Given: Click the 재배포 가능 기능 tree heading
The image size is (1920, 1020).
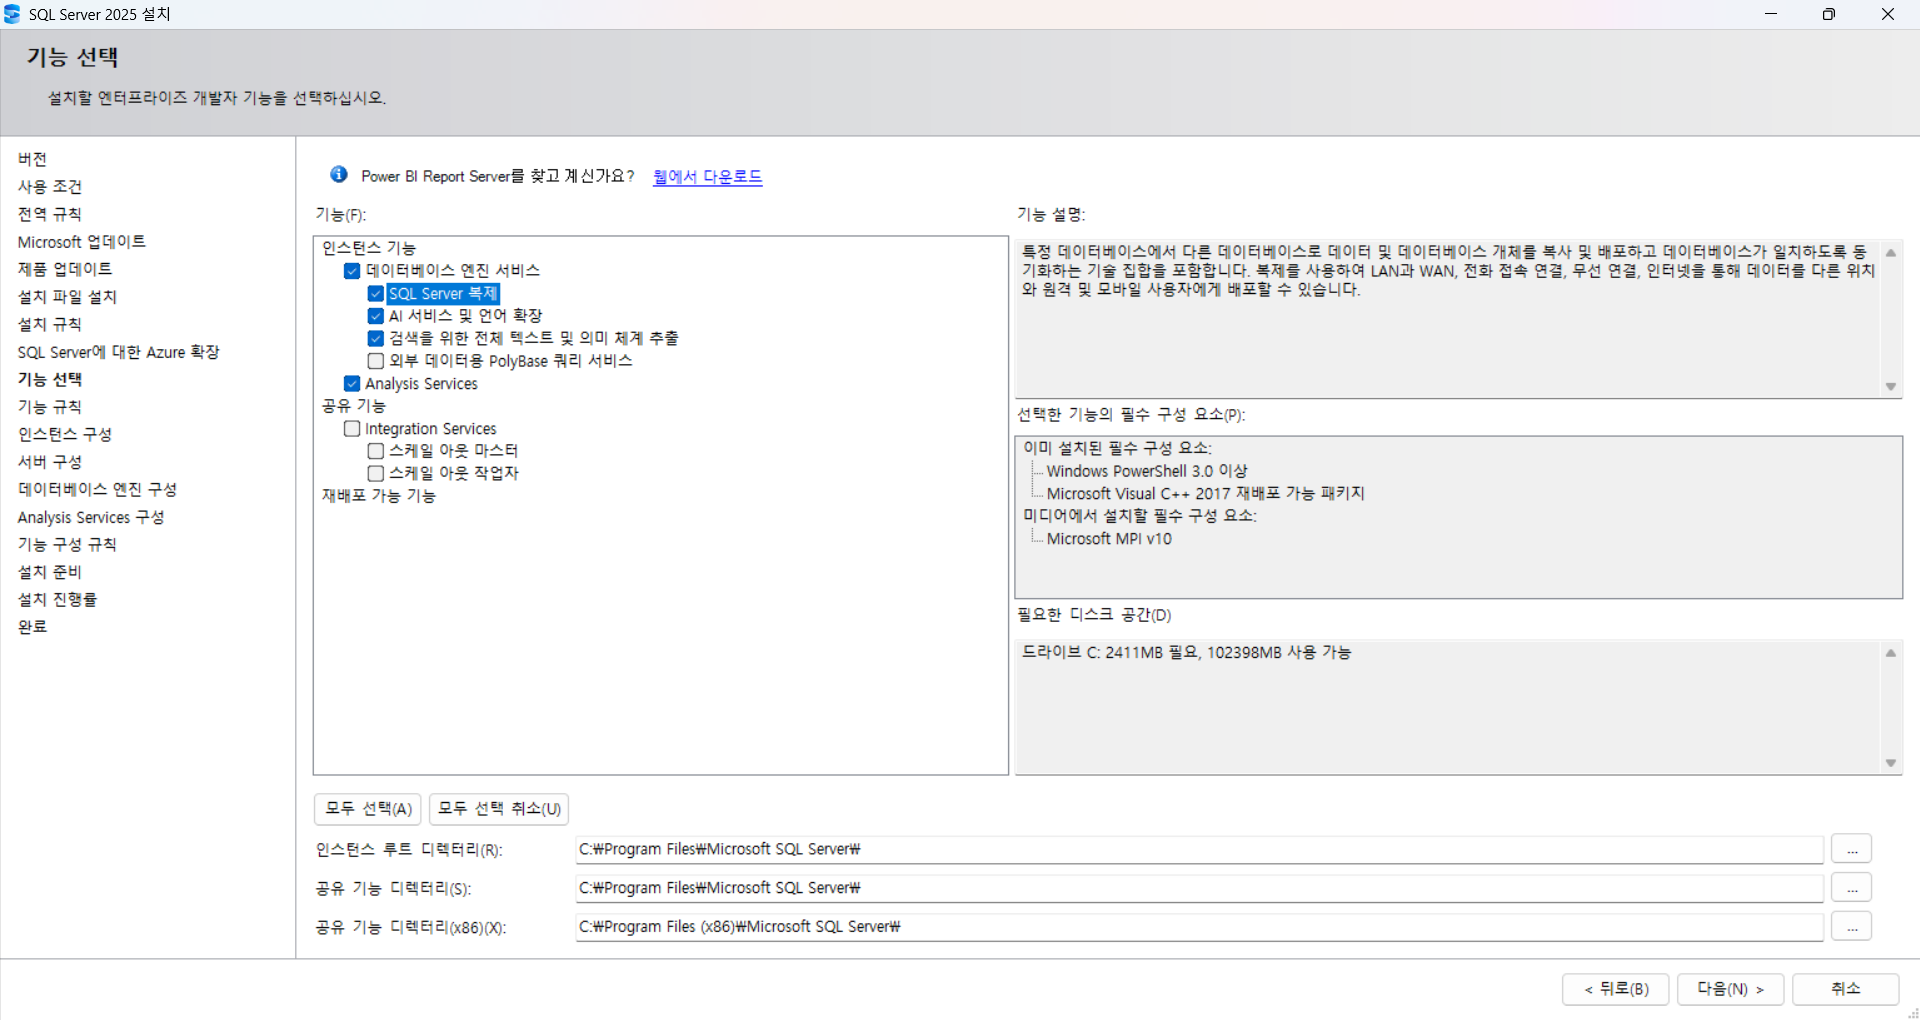Looking at the screenshot, I should [x=379, y=496].
